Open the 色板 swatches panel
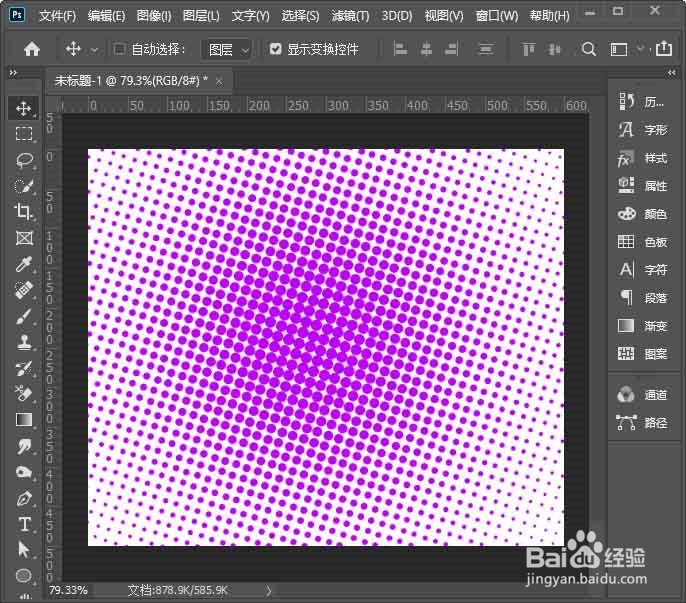This screenshot has height=603, width=686. (642, 242)
